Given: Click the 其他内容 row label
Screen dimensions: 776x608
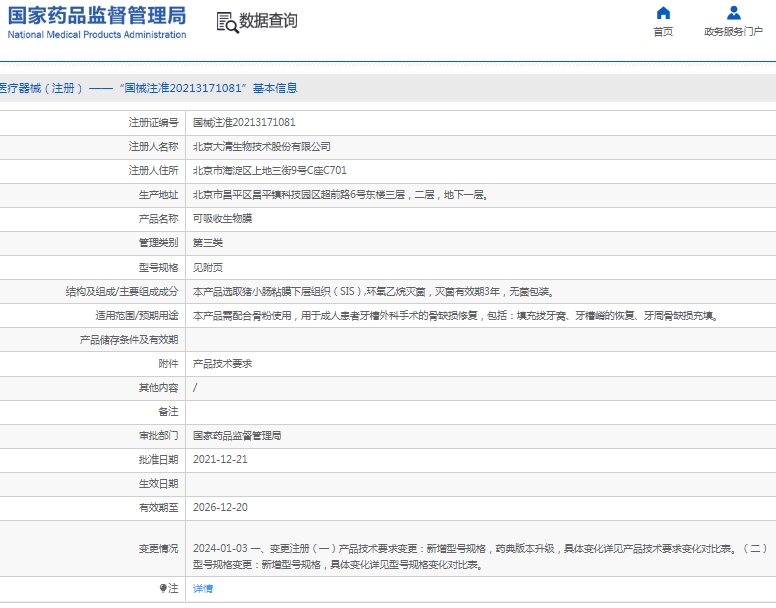Looking at the screenshot, I should tap(158, 387).
